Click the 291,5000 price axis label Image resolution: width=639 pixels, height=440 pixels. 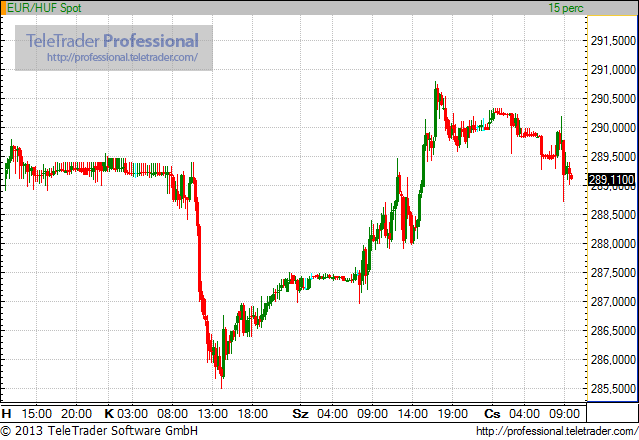pos(613,41)
